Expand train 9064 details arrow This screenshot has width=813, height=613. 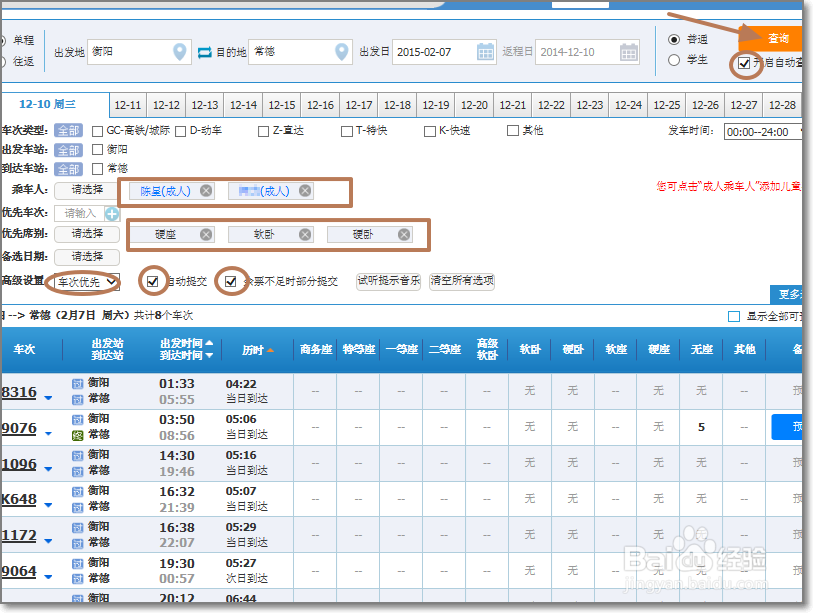48,577
